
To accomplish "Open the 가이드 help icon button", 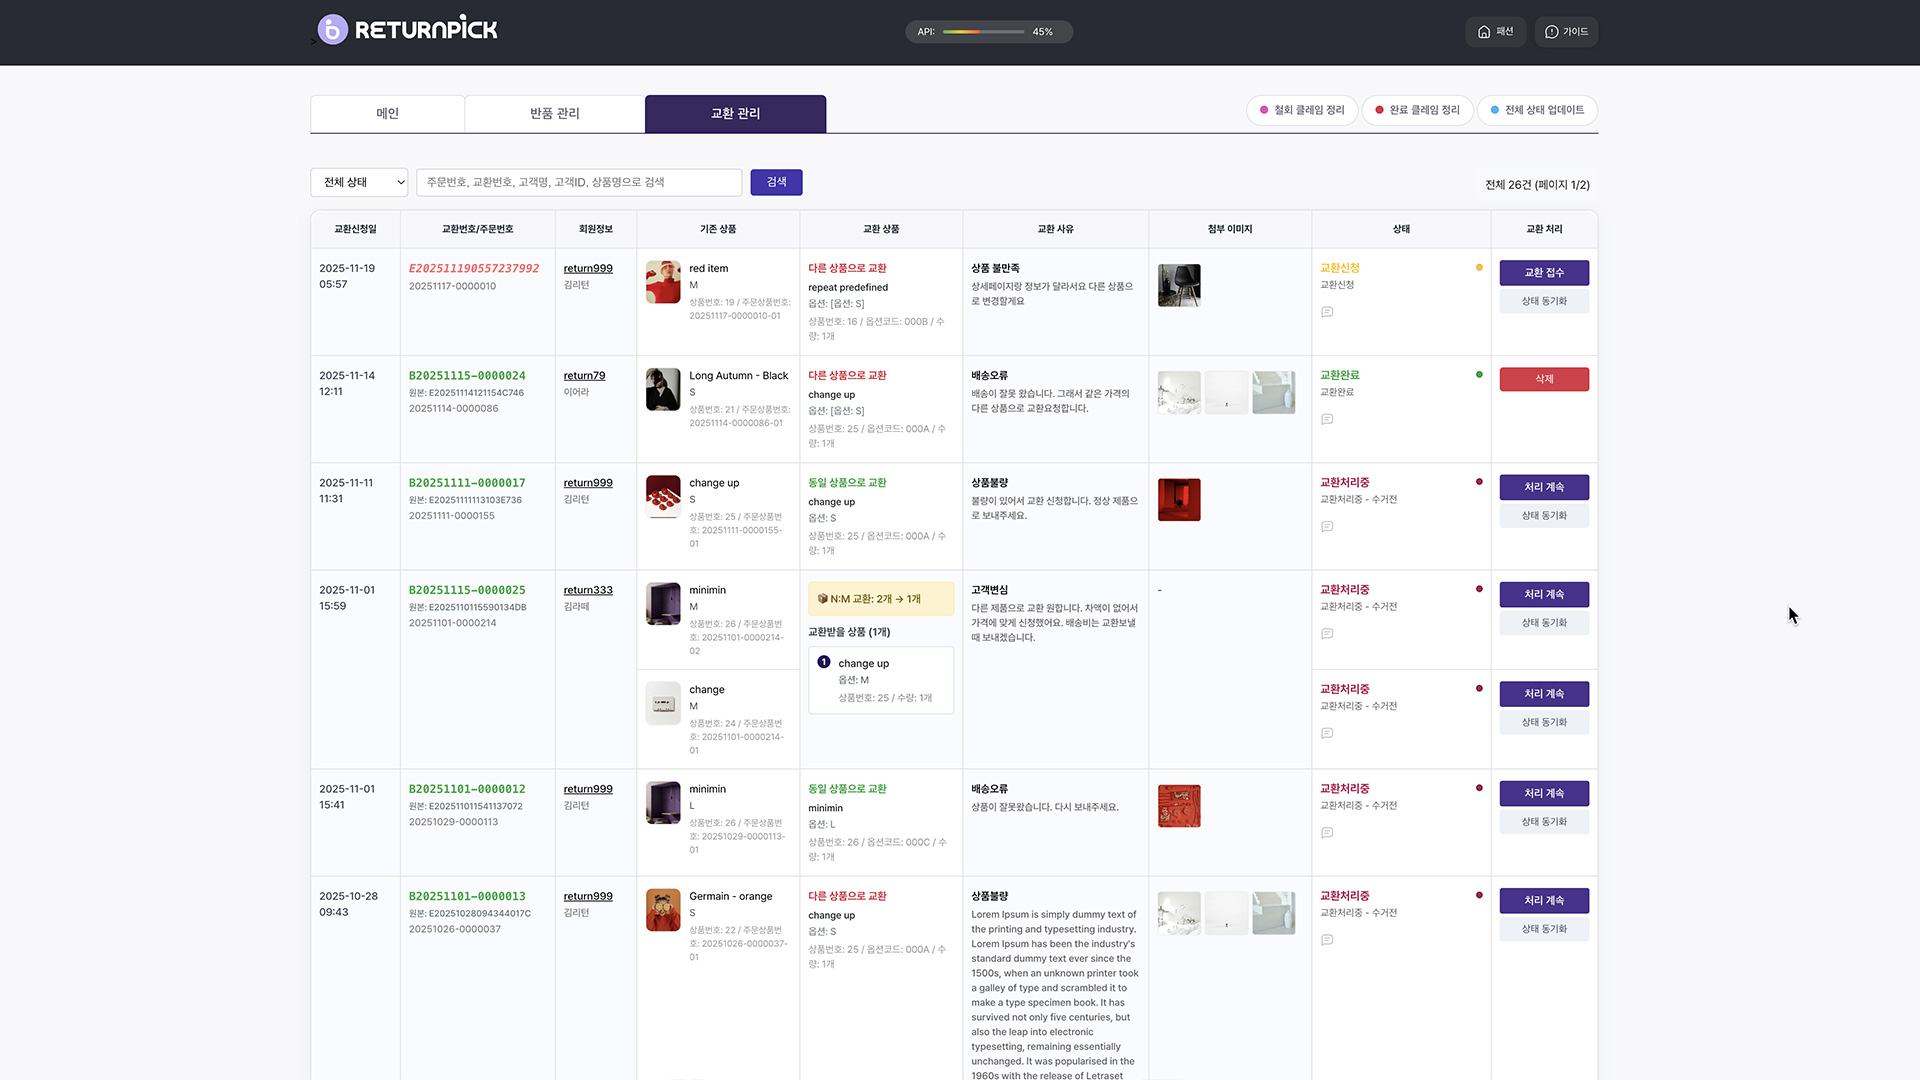I will (x=1566, y=32).
